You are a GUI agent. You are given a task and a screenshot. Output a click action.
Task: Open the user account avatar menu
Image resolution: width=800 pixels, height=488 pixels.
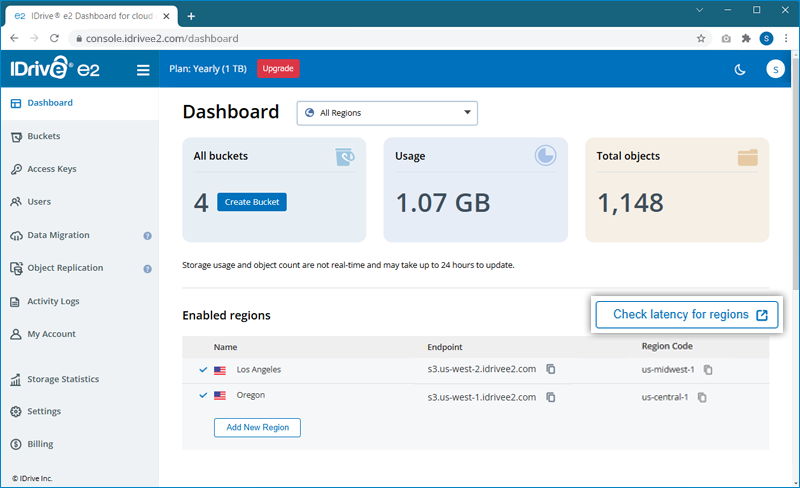point(774,69)
